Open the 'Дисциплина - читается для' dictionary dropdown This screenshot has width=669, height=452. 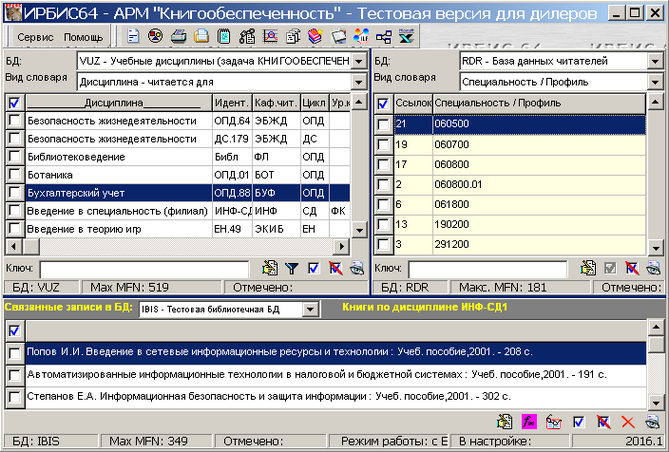[359, 82]
